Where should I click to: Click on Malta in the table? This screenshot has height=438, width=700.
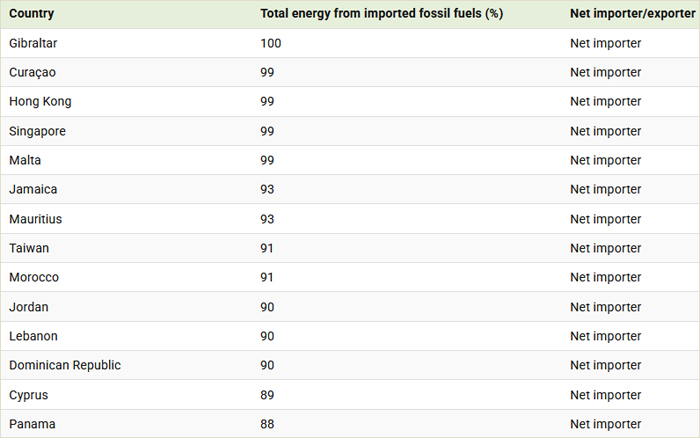pyautogui.click(x=25, y=160)
